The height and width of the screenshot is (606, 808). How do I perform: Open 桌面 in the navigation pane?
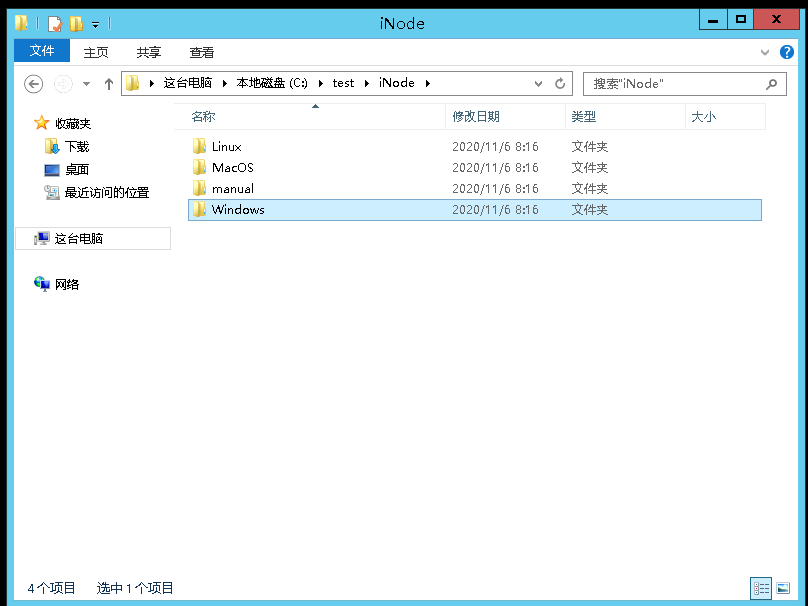[77, 170]
